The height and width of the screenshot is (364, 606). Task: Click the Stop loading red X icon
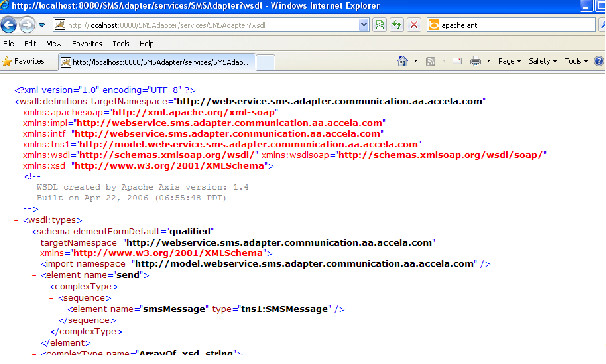[414, 25]
